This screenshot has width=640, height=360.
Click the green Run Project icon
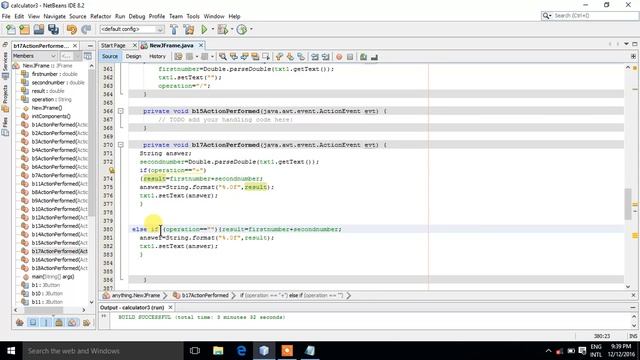coord(204,29)
